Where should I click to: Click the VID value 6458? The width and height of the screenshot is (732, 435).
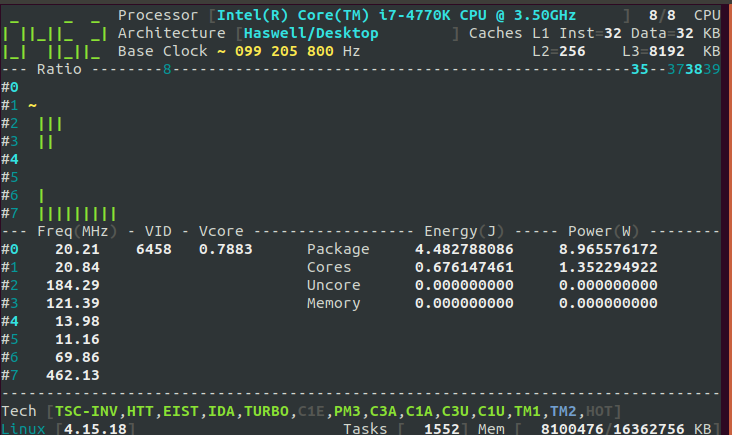[154, 250]
